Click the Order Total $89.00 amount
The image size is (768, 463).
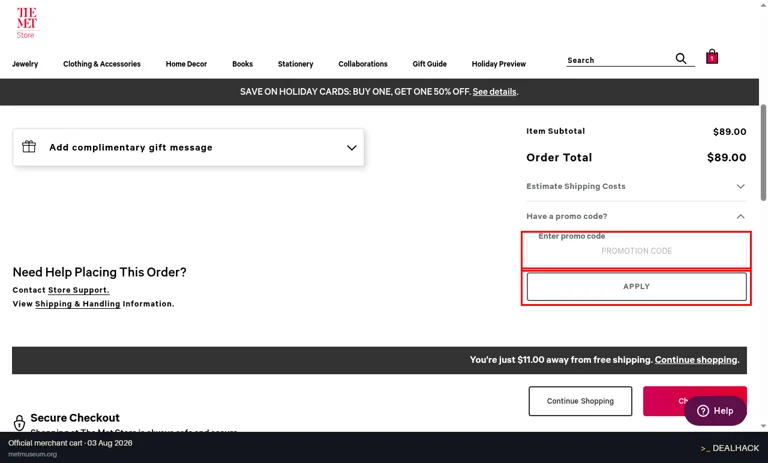pyautogui.click(x=726, y=157)
